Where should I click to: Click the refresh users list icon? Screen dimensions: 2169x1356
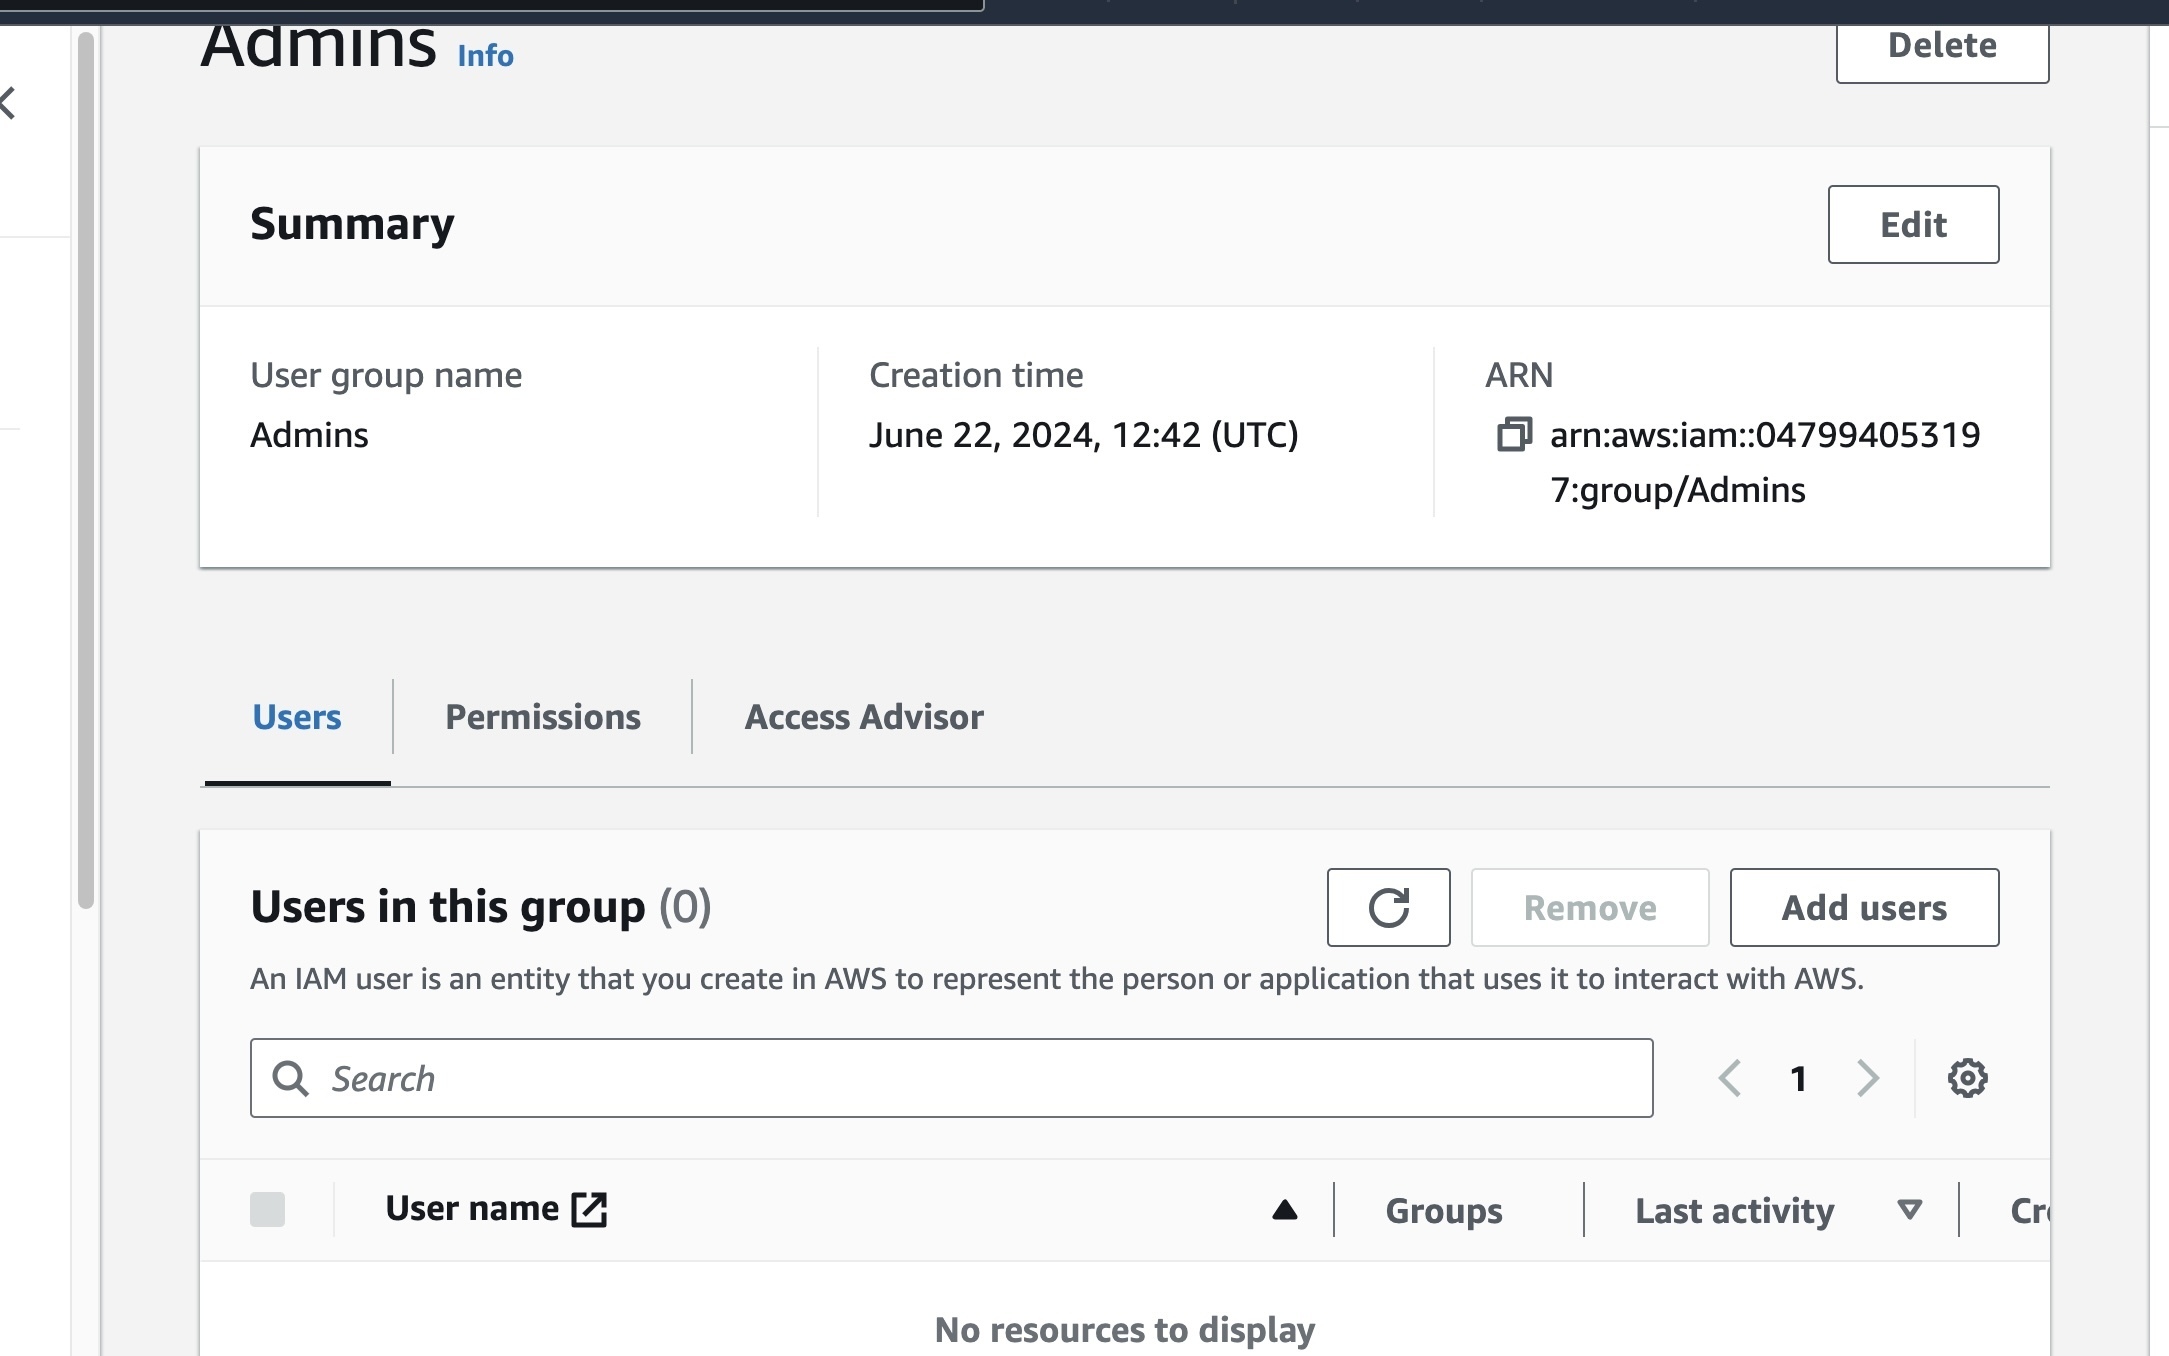point(1388,907)
